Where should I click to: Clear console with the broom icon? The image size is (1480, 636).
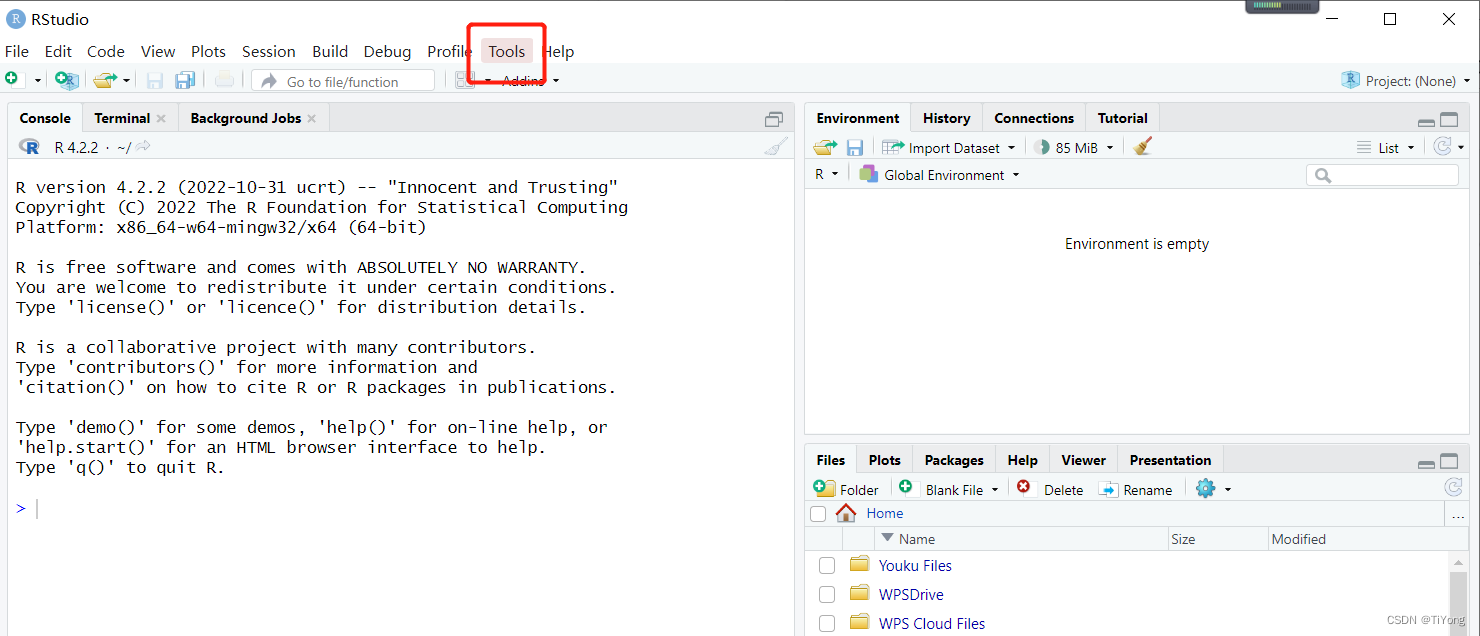[x=776, y=147]
